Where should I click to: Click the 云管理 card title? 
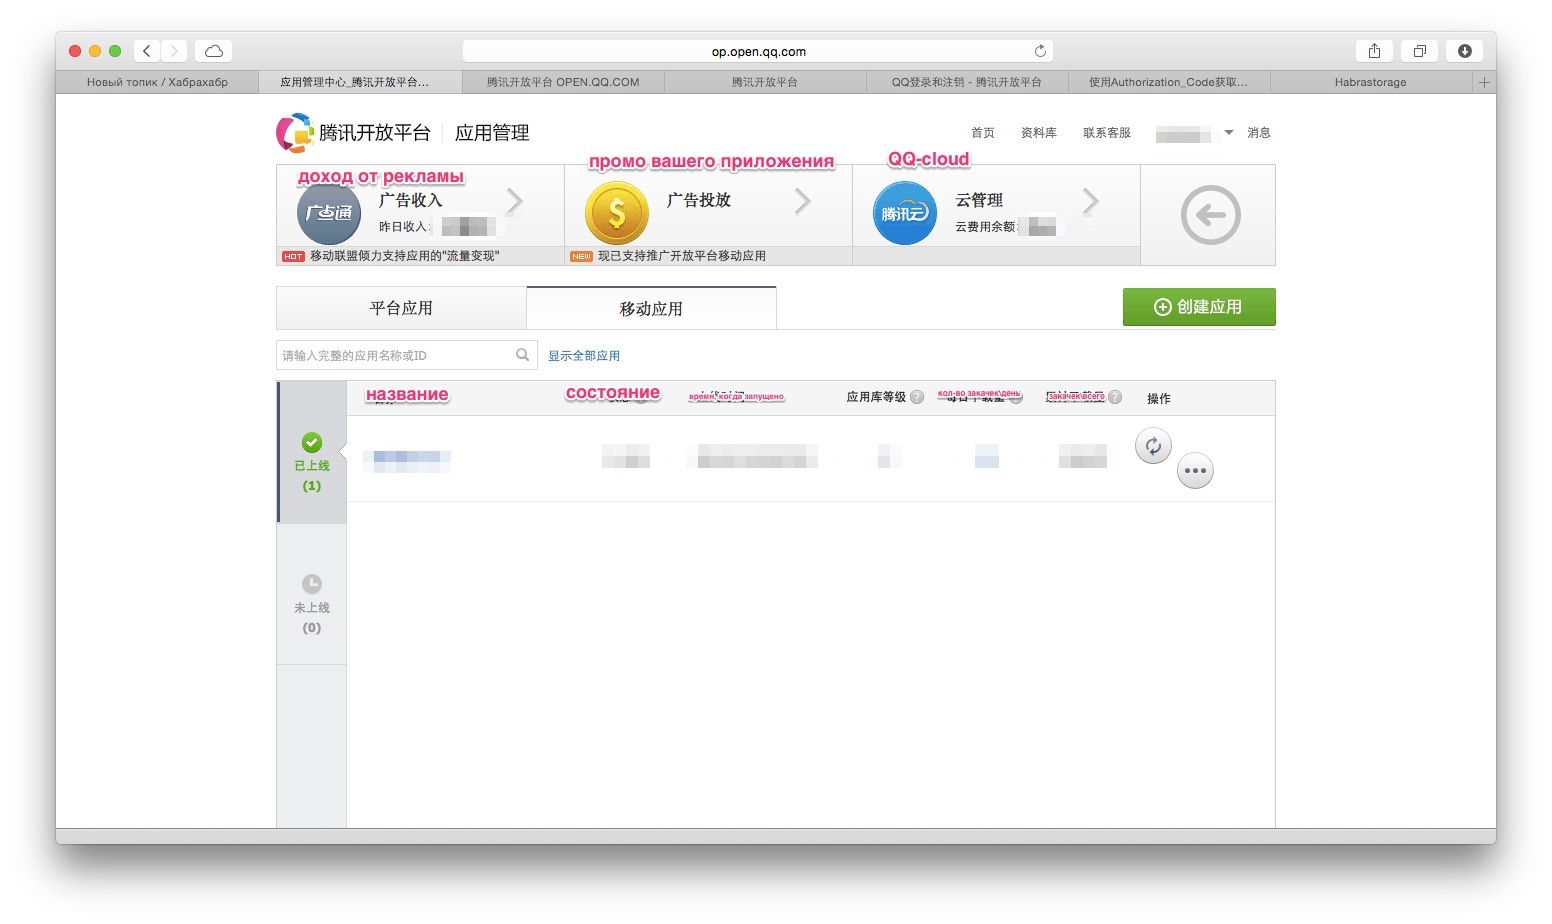[979, 200]
